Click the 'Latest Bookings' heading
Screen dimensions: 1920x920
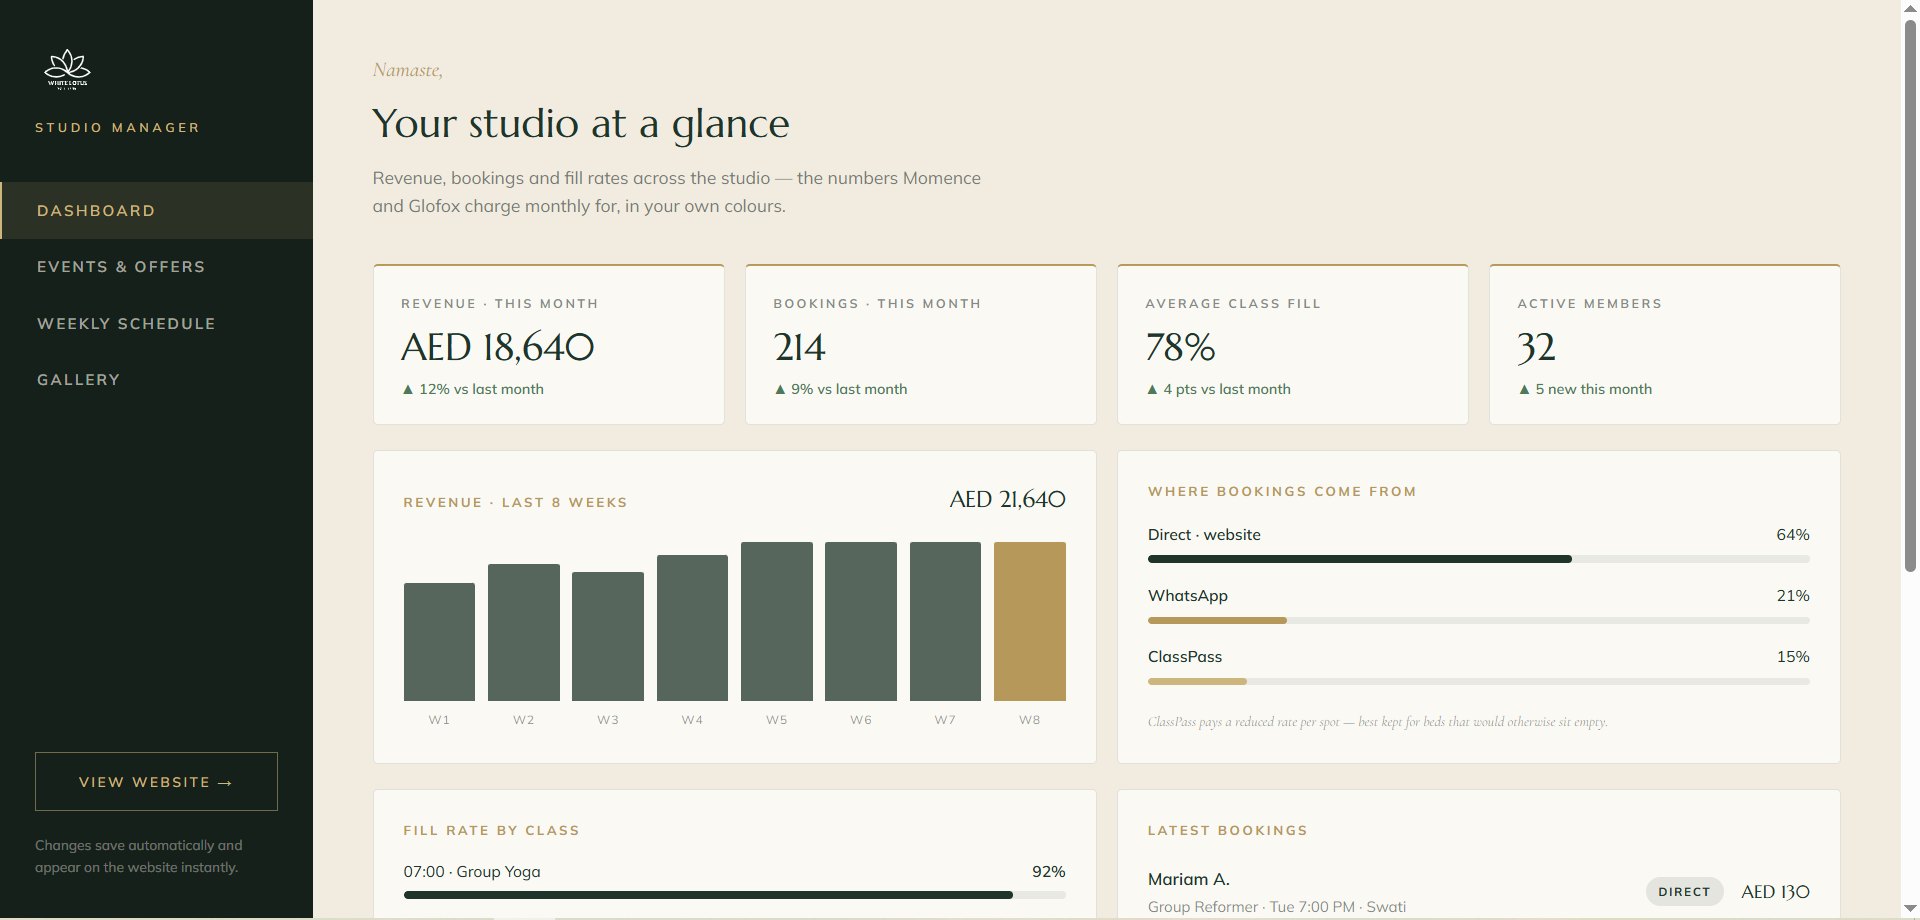click(1228, 831)
